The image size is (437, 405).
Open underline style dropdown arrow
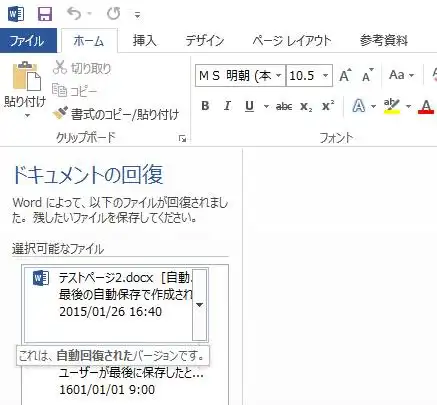click(266, 106)
